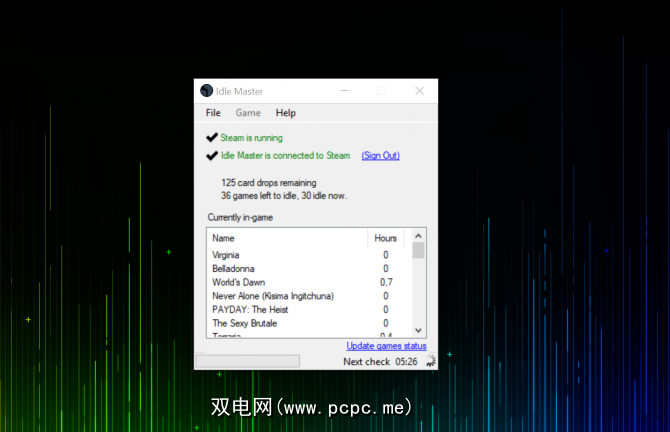
Task: Click the 125 card drops remaining text
Action: click(x=269, y=183)
